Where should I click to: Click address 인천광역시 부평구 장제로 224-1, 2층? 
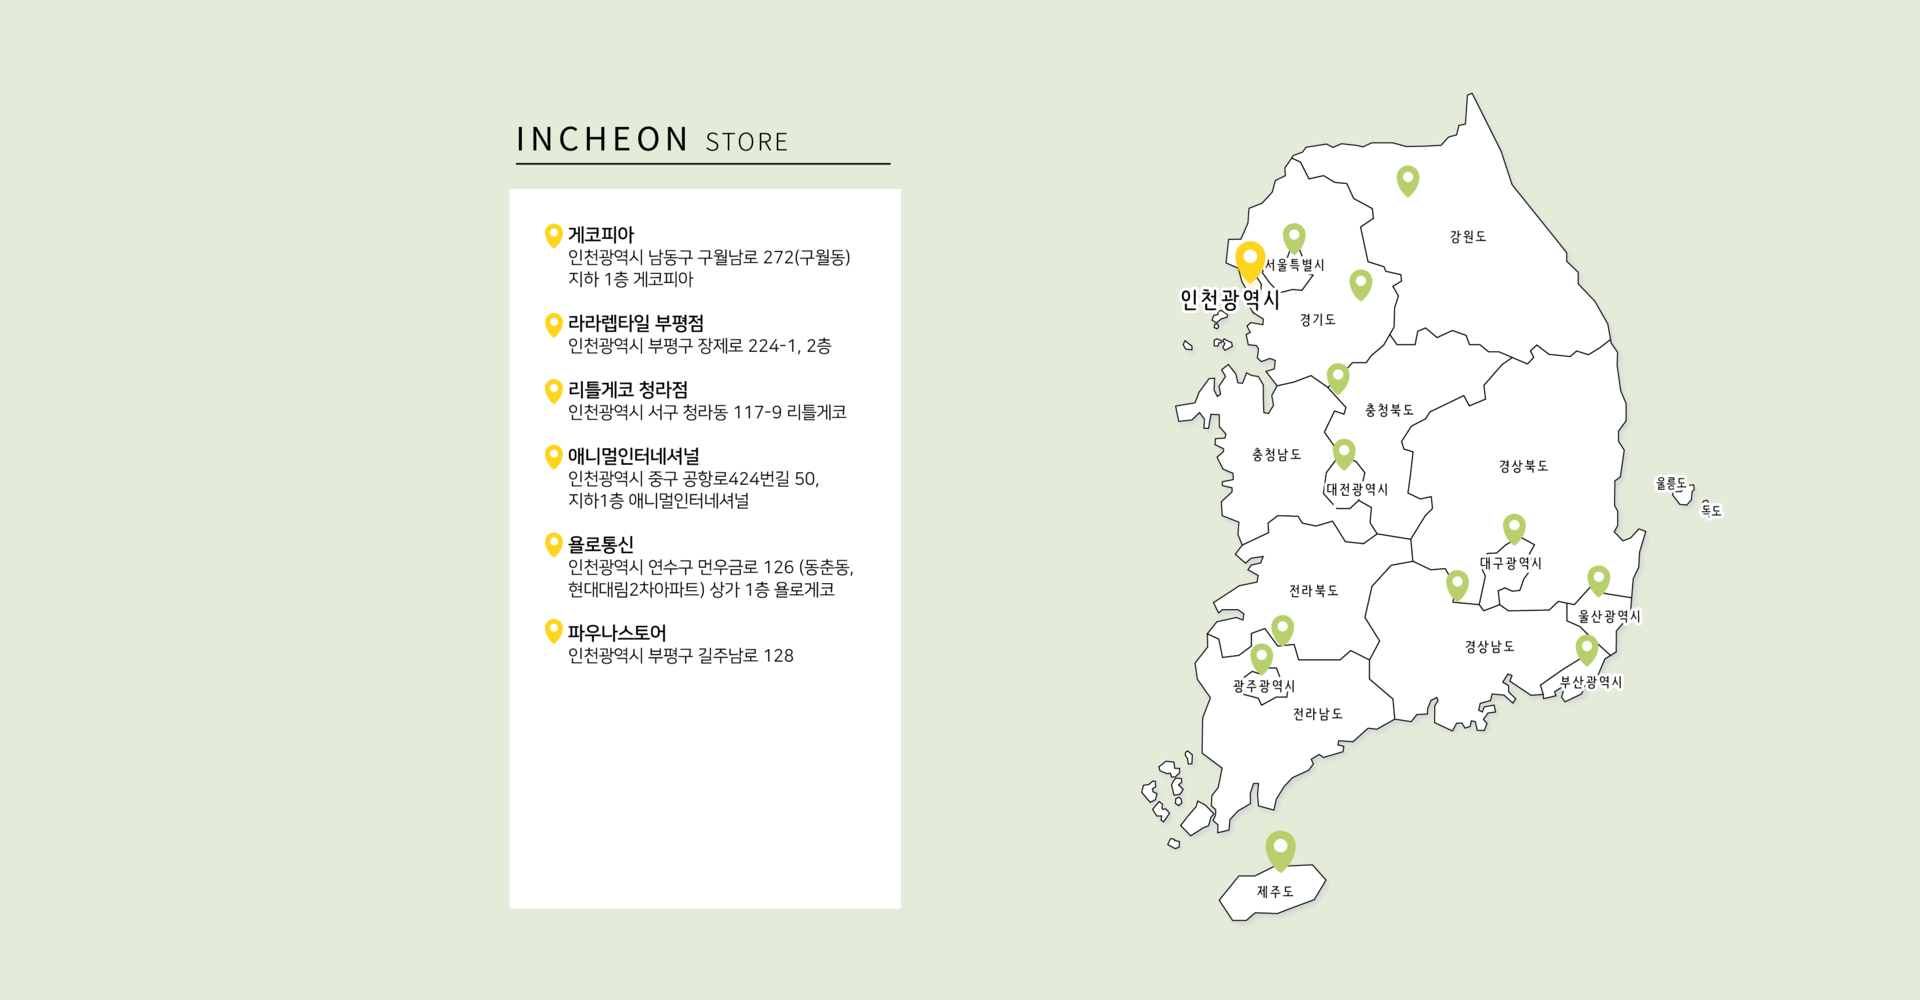pos(699,346)
